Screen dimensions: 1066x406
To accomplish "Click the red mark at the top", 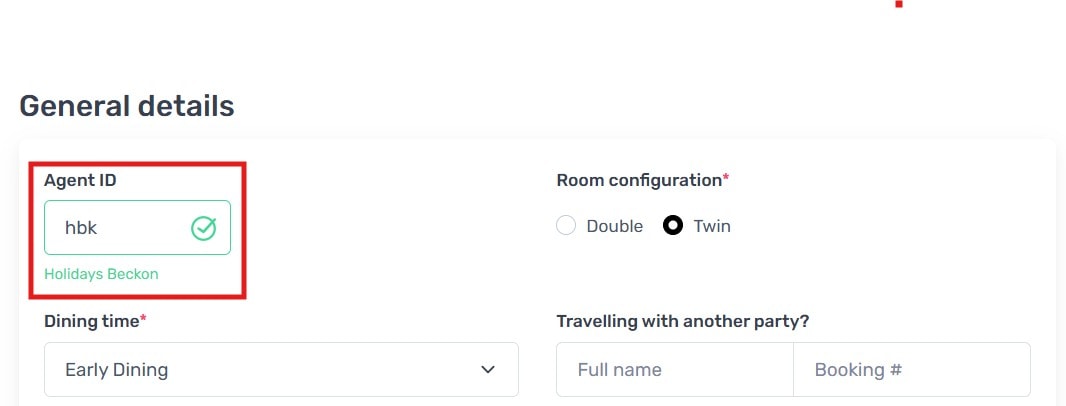I will coord(899,4).
